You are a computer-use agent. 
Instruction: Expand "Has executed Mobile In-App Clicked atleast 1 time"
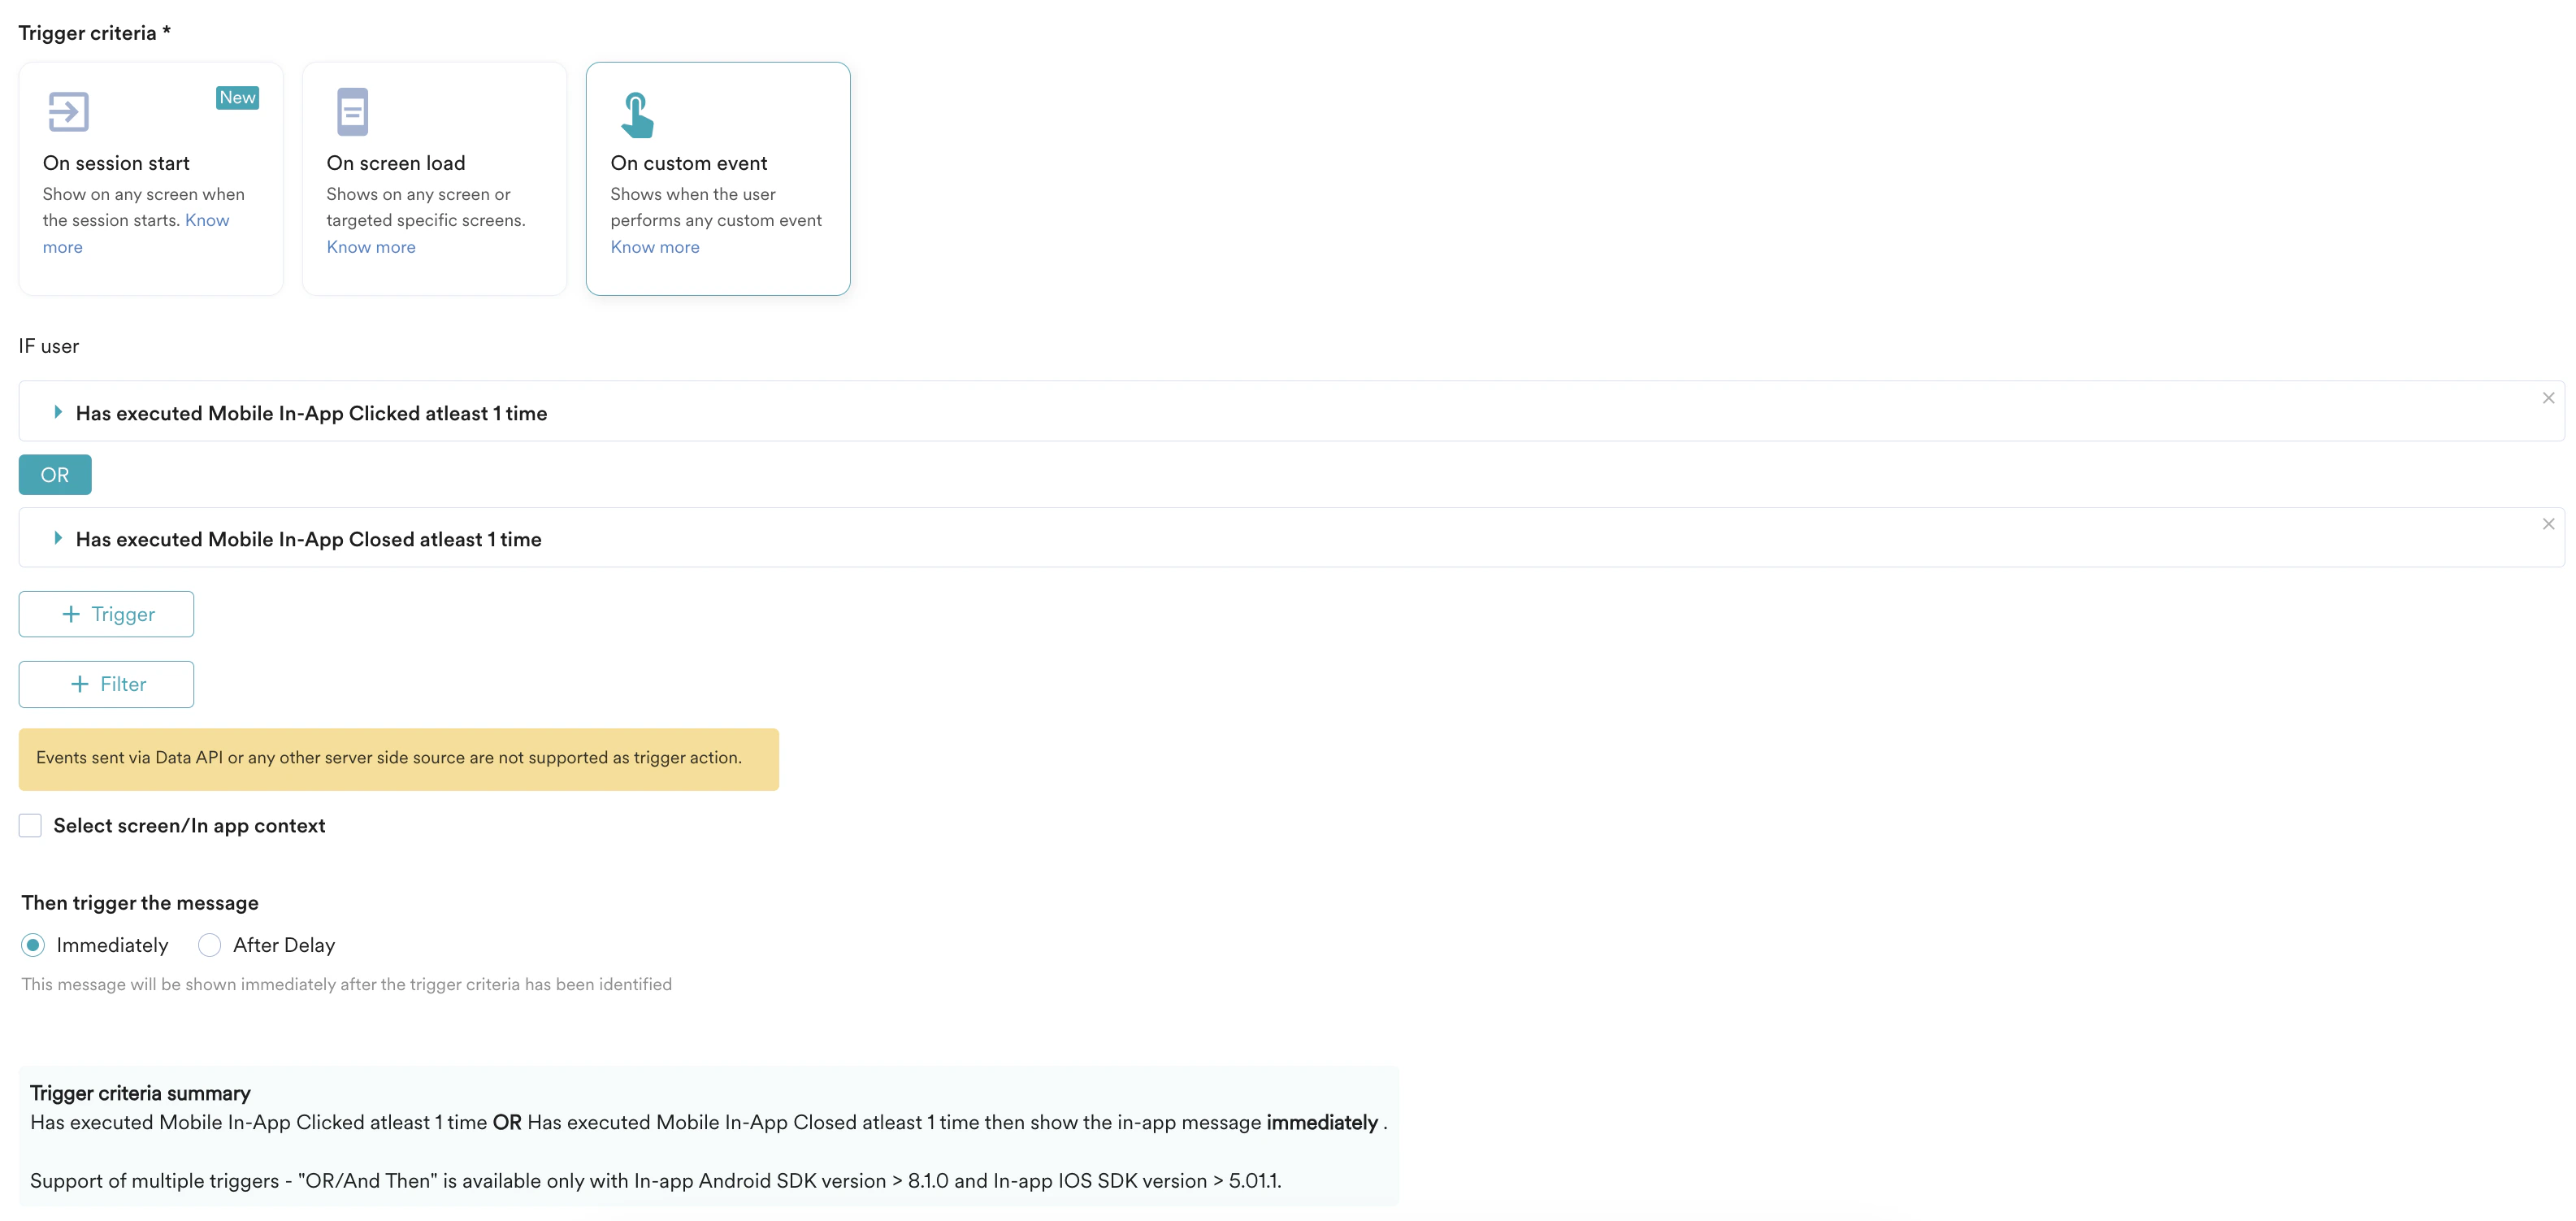[x=57, y=412]
